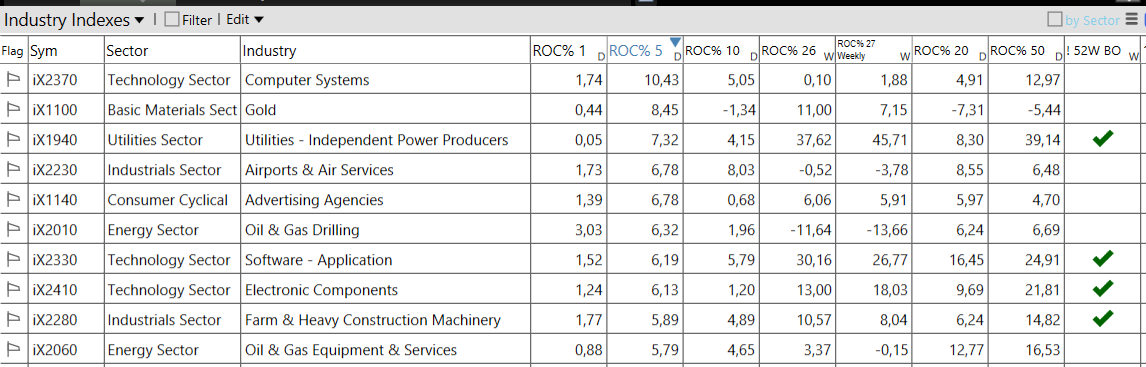Flag the iX2010 Oil & Gas Drilling row
Viewport: 1146px width, 367px height.
[x=13, y=230]
